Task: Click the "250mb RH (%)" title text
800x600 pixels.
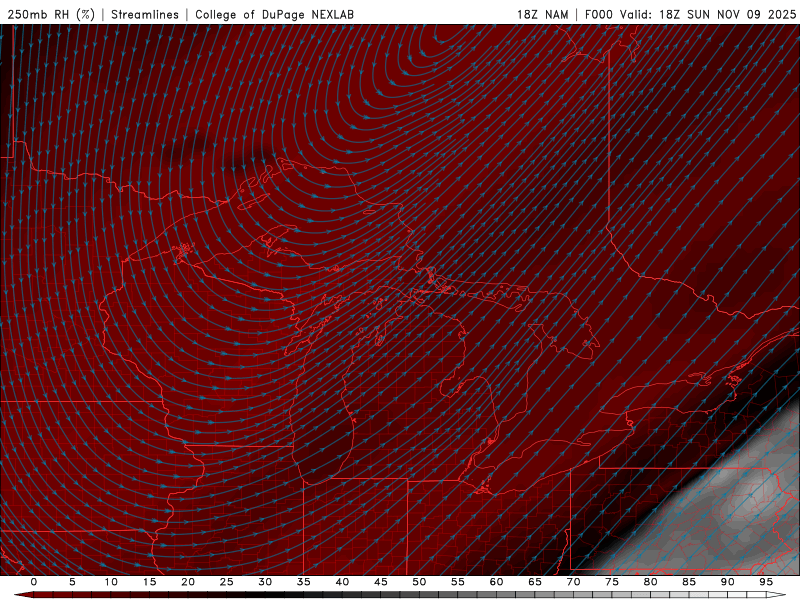Action: click(x=51, y=14)
